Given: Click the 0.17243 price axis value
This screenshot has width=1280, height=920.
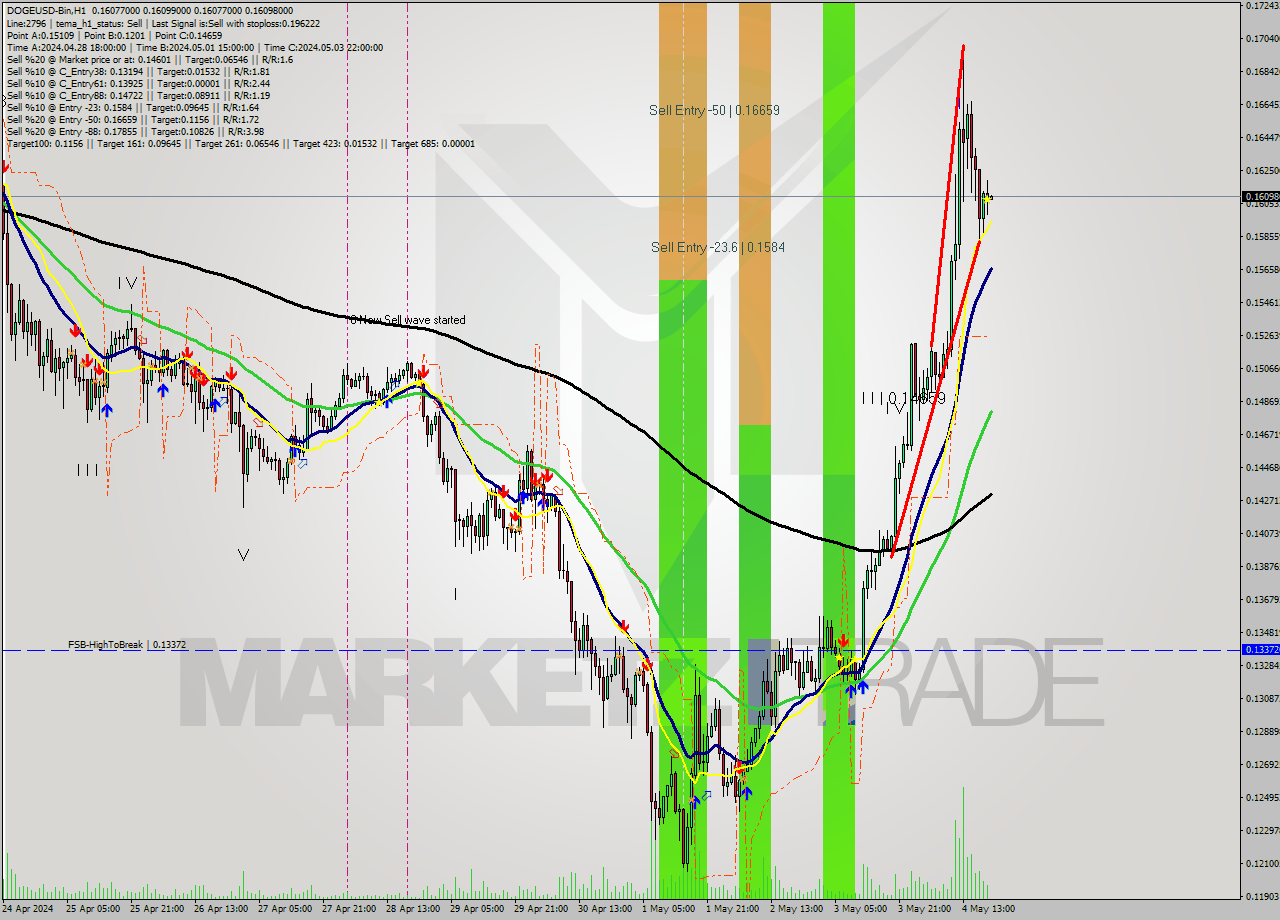Looking at the screenshot, I should (1262, 6).
